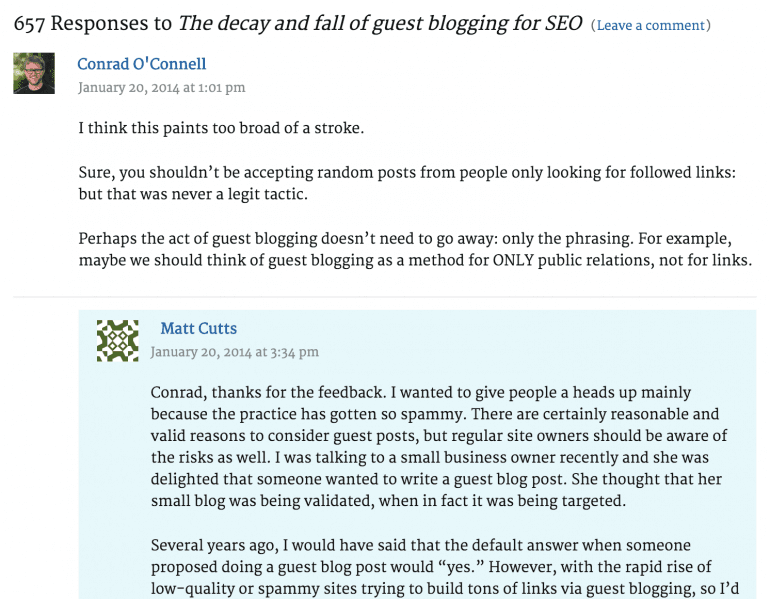Open Conrad O'Connell's profile photo
This screenshot has width=770, height=599.
[34, 73]
